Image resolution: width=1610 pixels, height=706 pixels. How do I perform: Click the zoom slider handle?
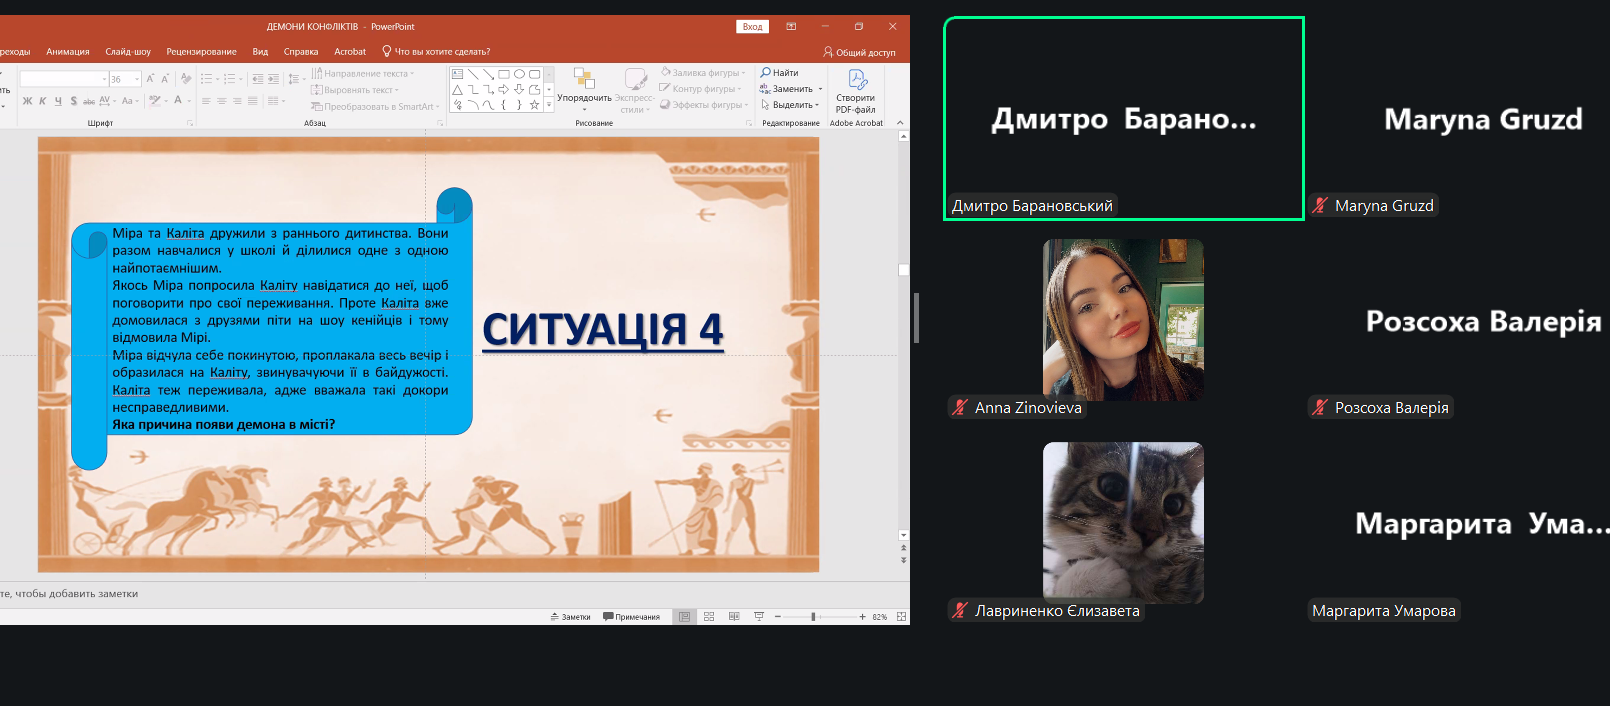[x=813, y=617]
